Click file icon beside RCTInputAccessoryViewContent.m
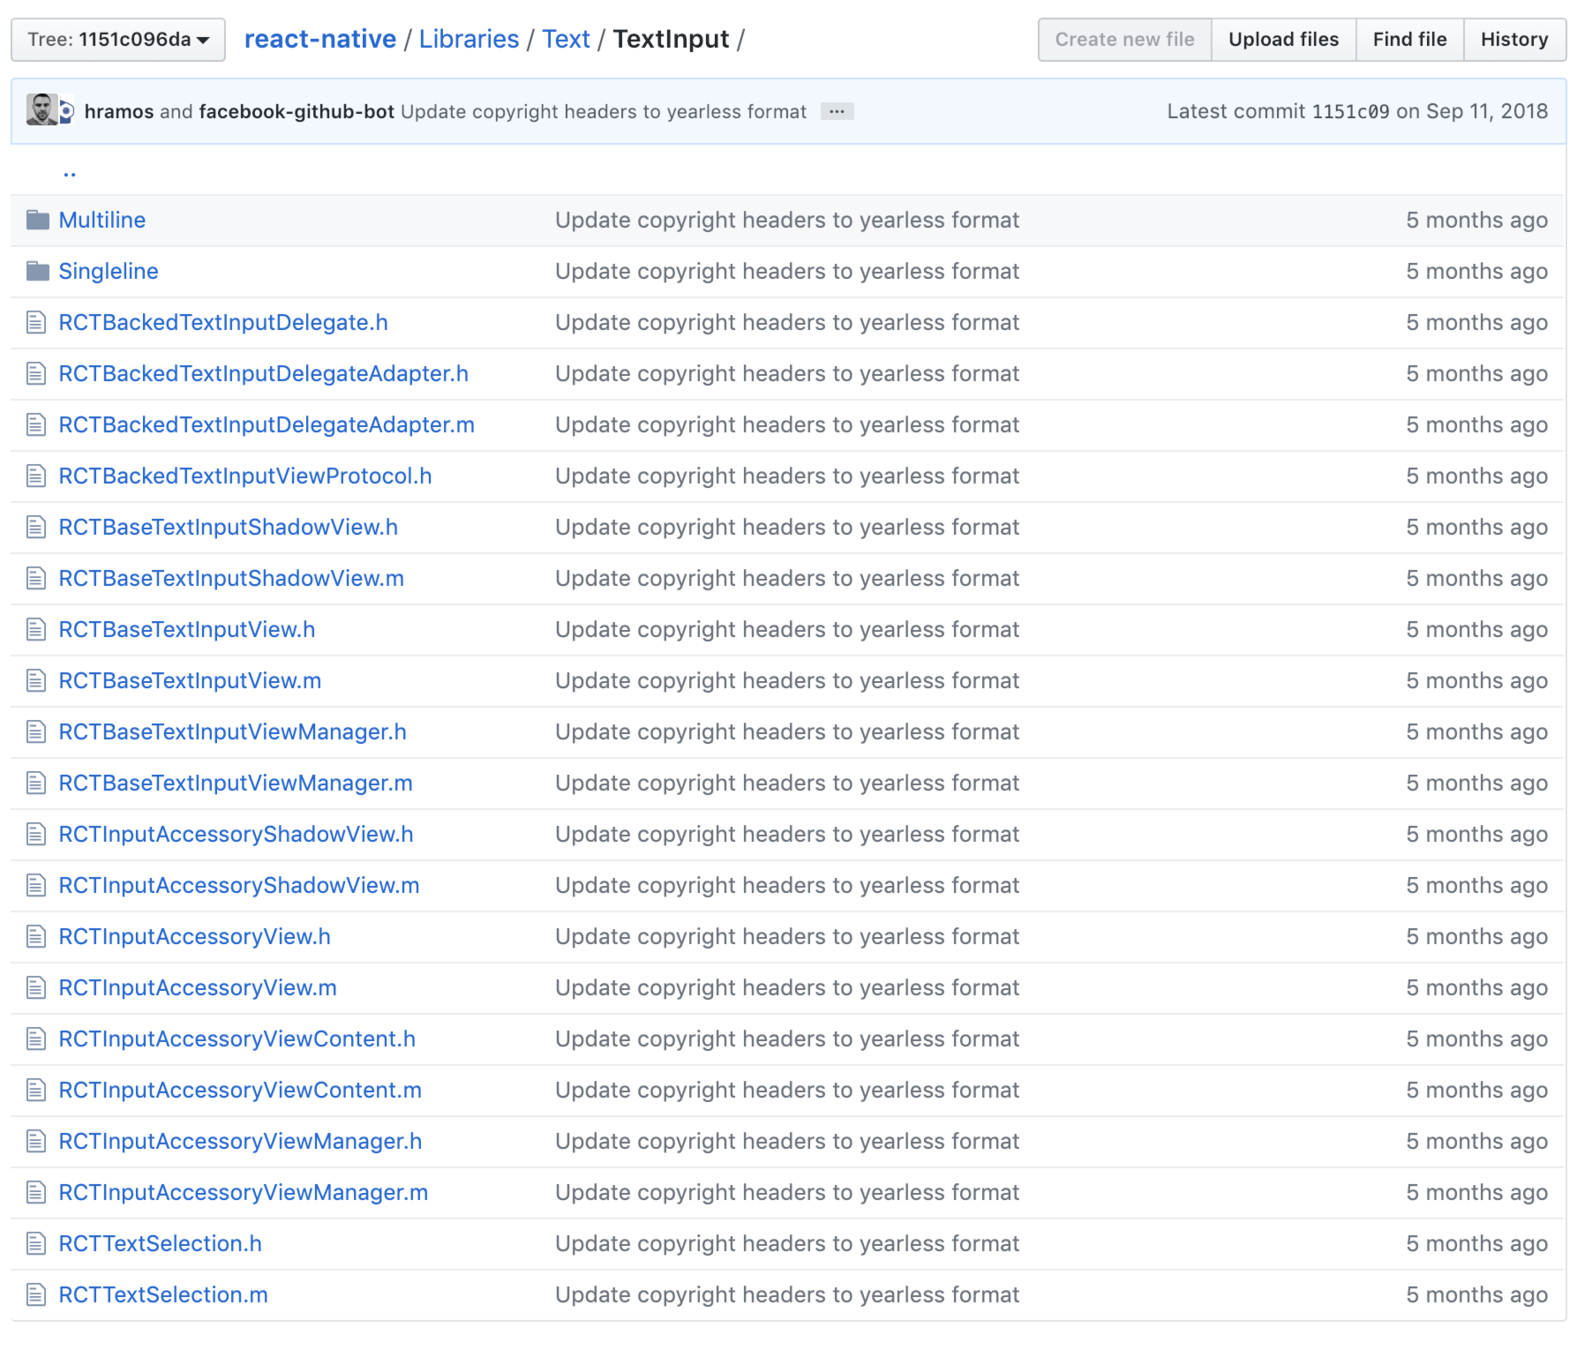Viewport: 1592px width, 1350px height. tap(36, 1090)
